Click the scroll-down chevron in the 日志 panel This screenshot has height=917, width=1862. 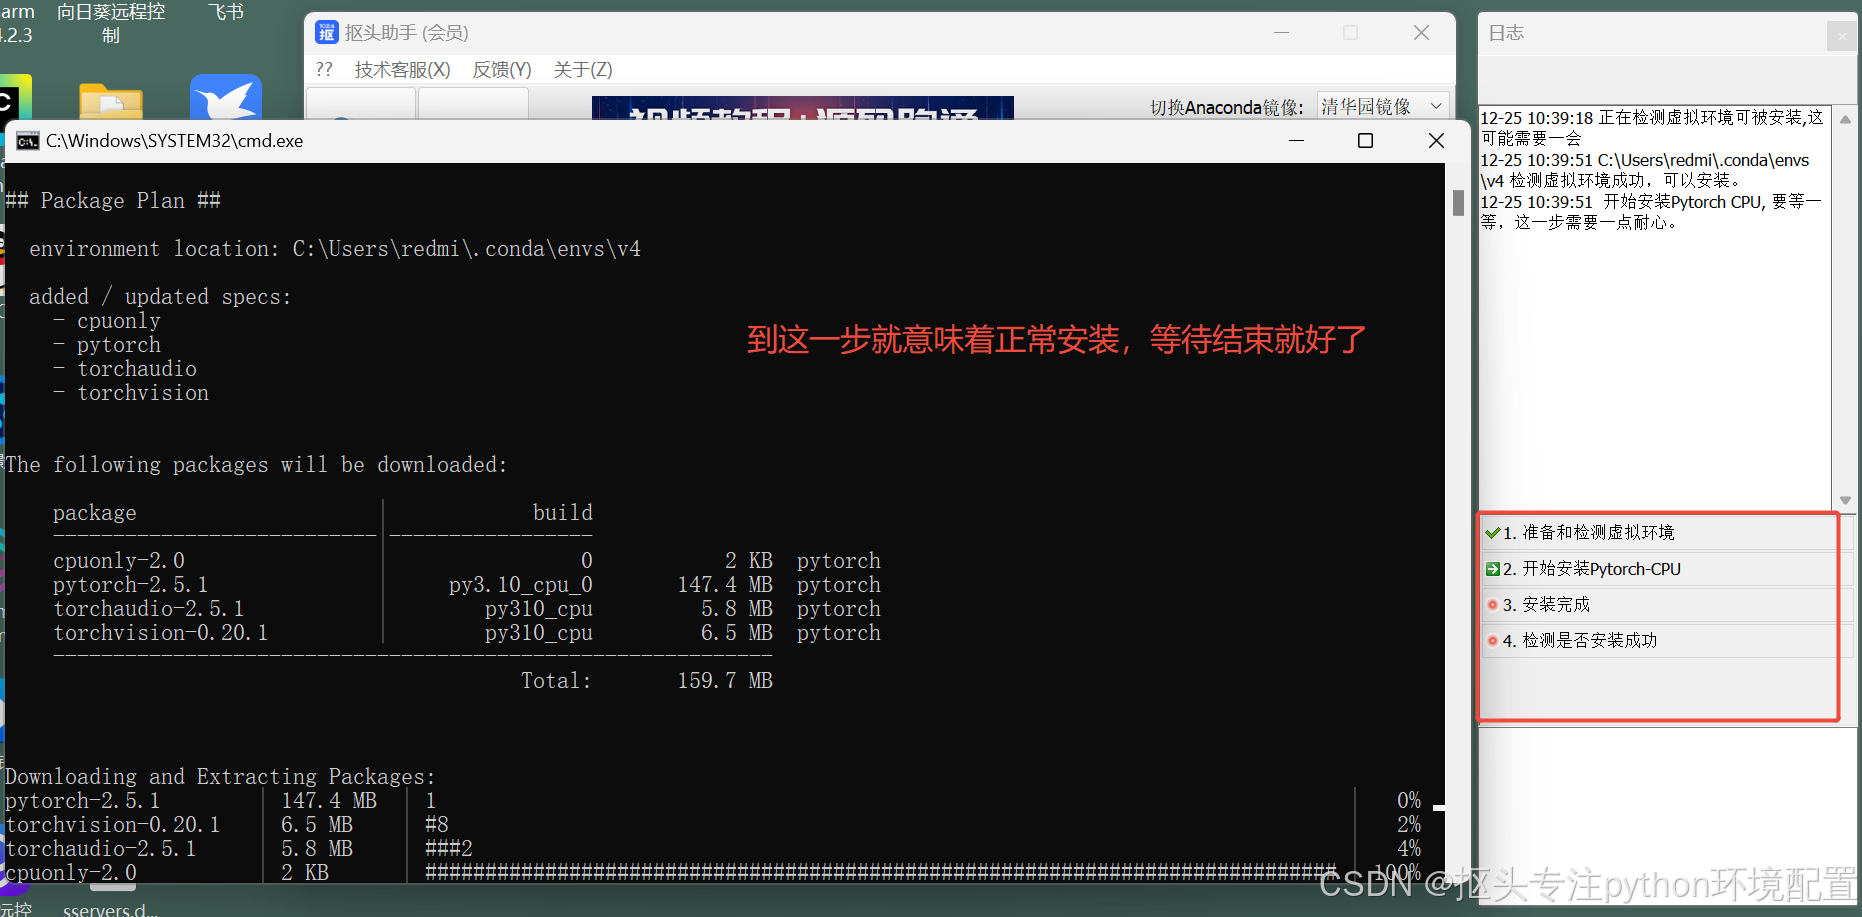click(1845, 500)
